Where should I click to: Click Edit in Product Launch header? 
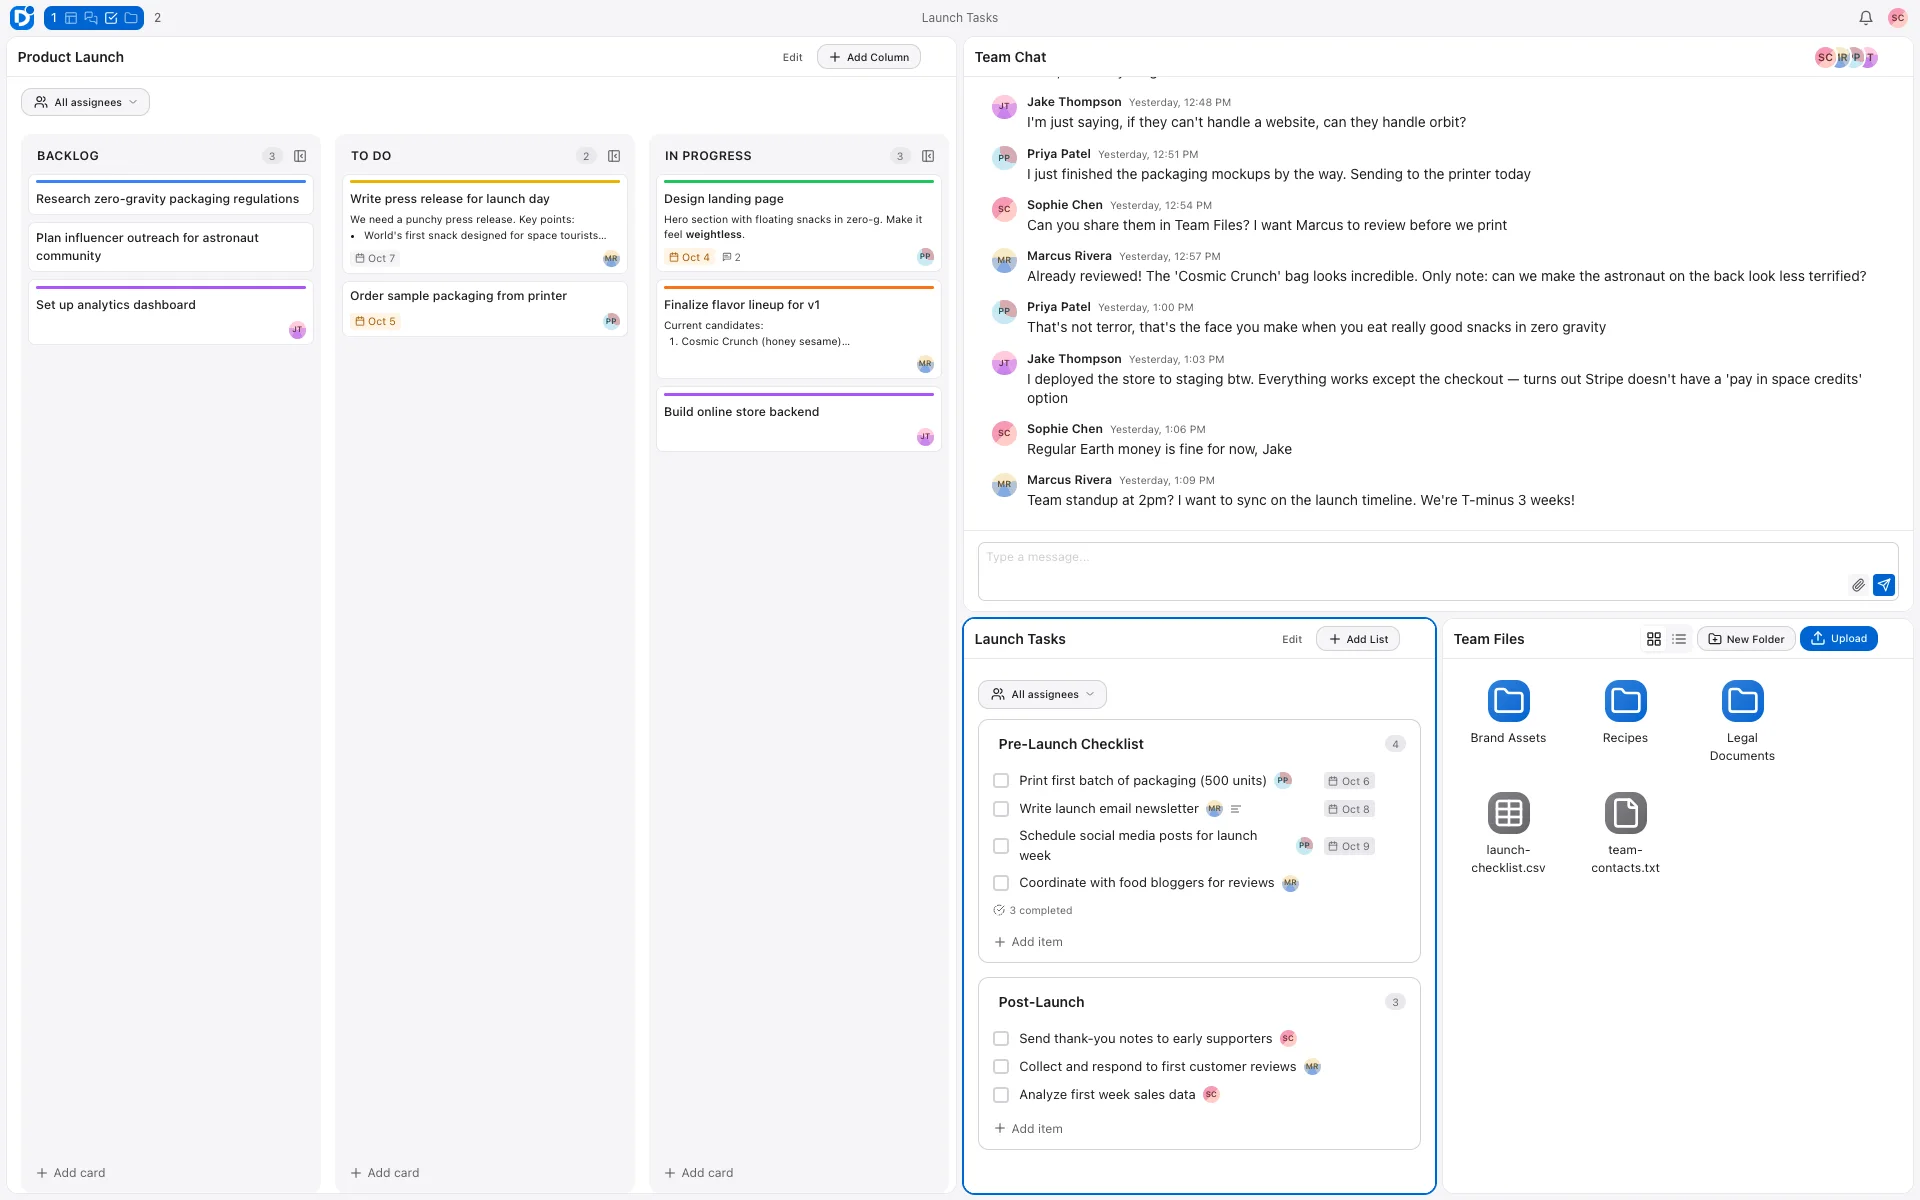pyautogui.click(x=792, y=57)
